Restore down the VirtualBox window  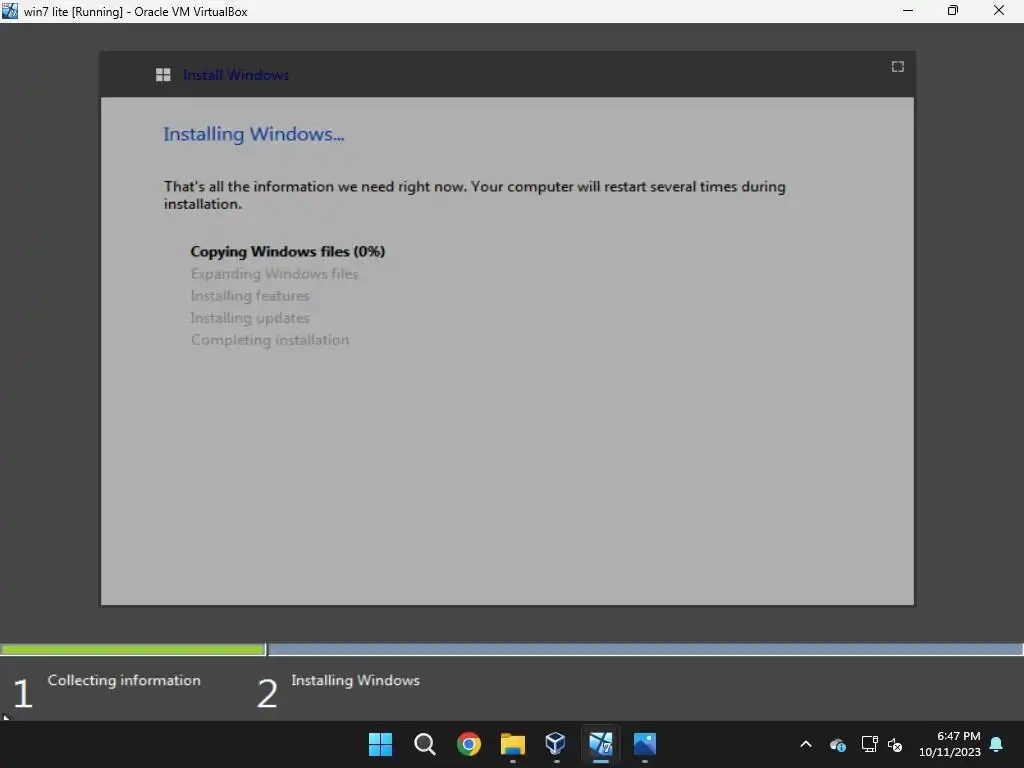953,10
